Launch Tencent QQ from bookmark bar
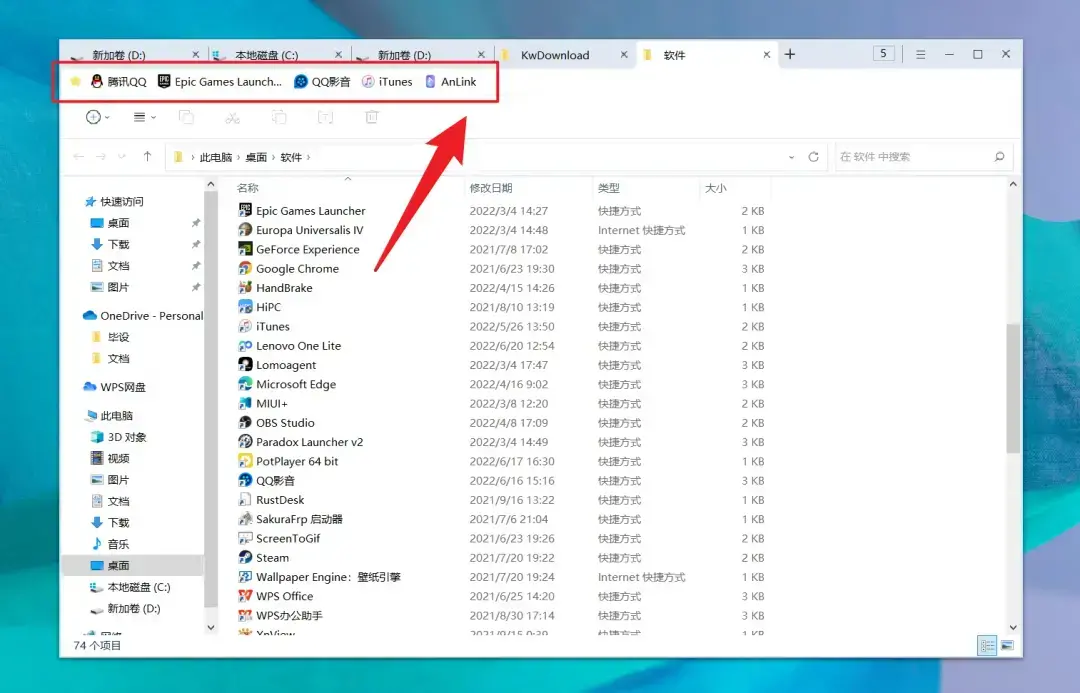Screen dimensions: 1080x693 (119, 82)
